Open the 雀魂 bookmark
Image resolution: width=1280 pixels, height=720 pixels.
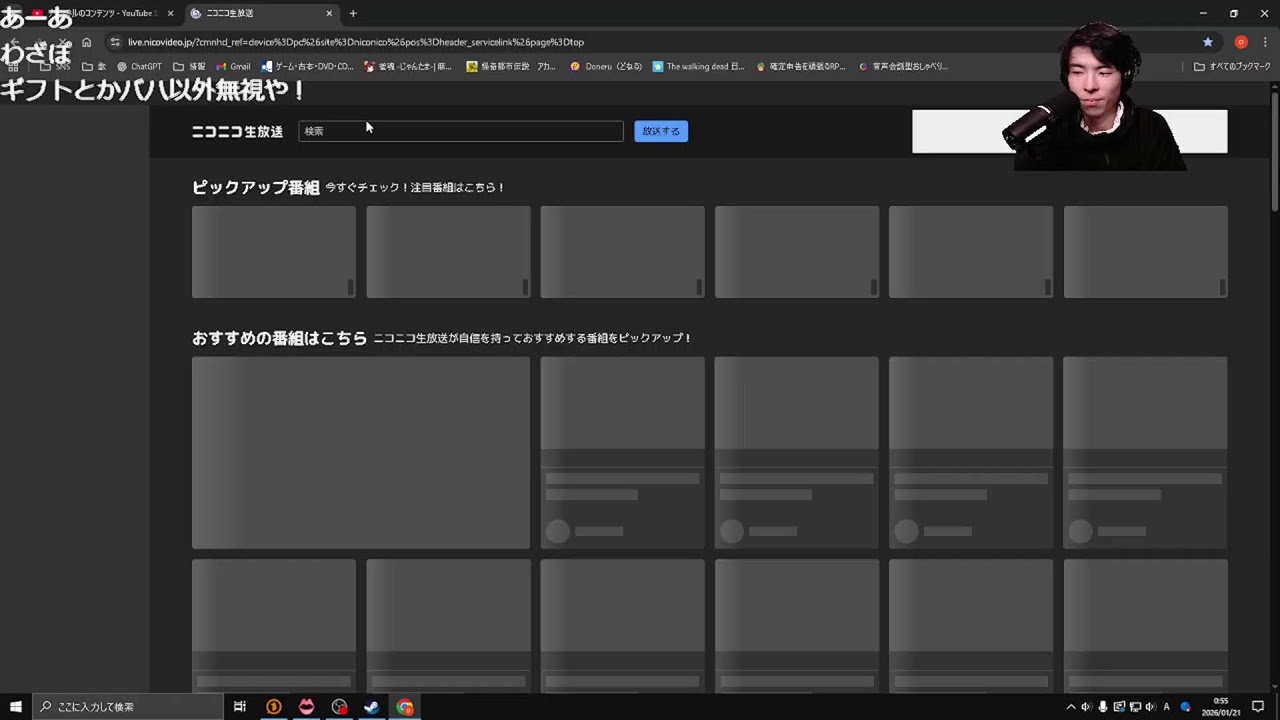(408, 67)
